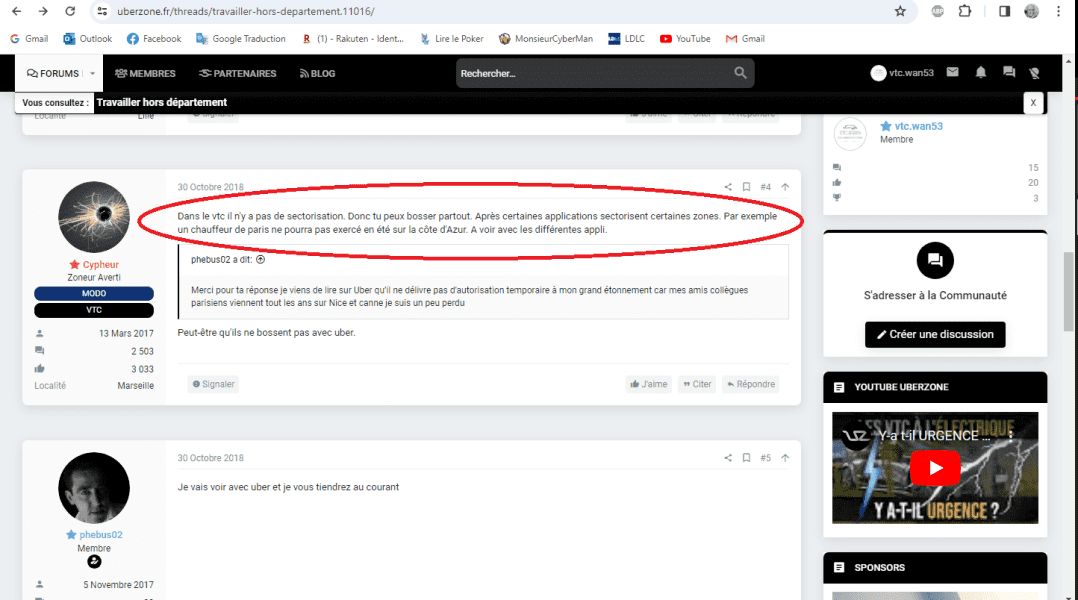Click Marseille locality link

[135, 386]
